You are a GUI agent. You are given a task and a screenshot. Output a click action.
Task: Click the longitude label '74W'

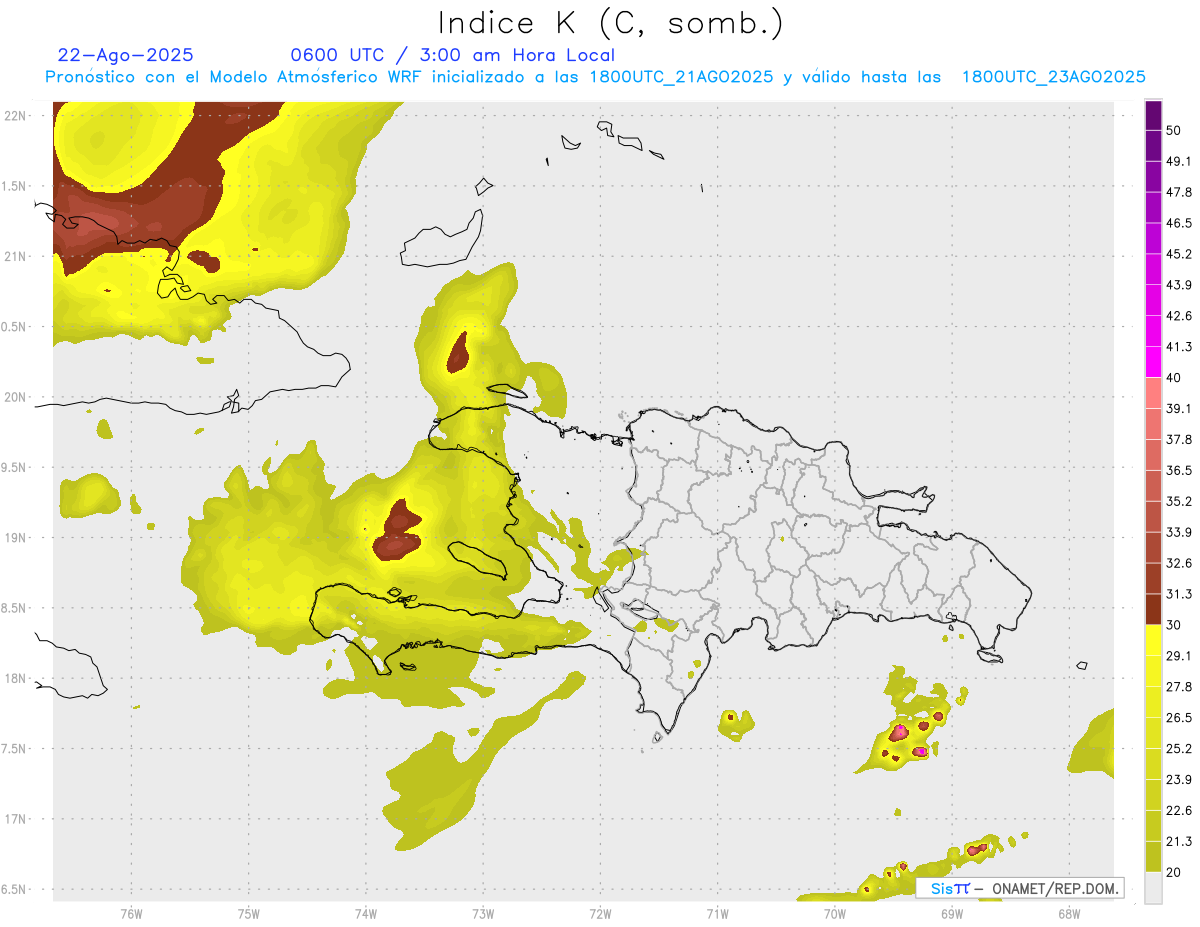point(365,914)
